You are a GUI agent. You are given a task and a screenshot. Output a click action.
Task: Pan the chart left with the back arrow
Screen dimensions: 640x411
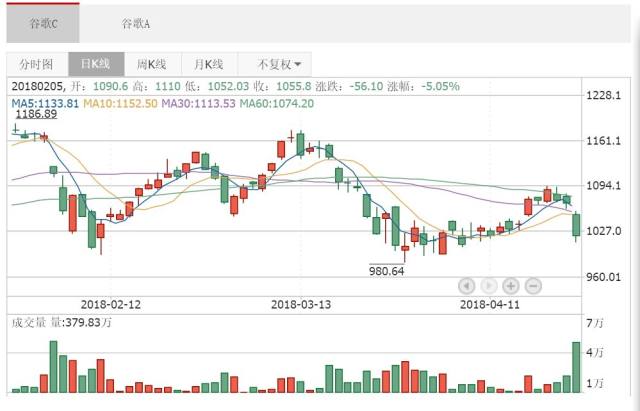467,286
